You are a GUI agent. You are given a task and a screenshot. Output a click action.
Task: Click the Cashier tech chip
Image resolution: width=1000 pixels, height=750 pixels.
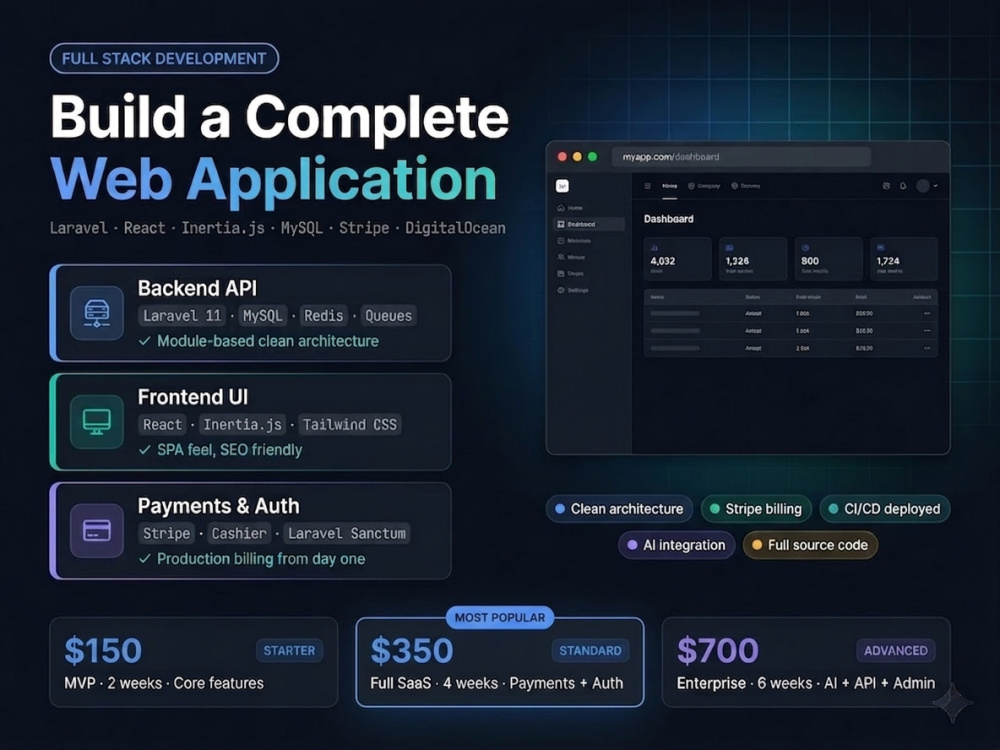tap(239, 533)
